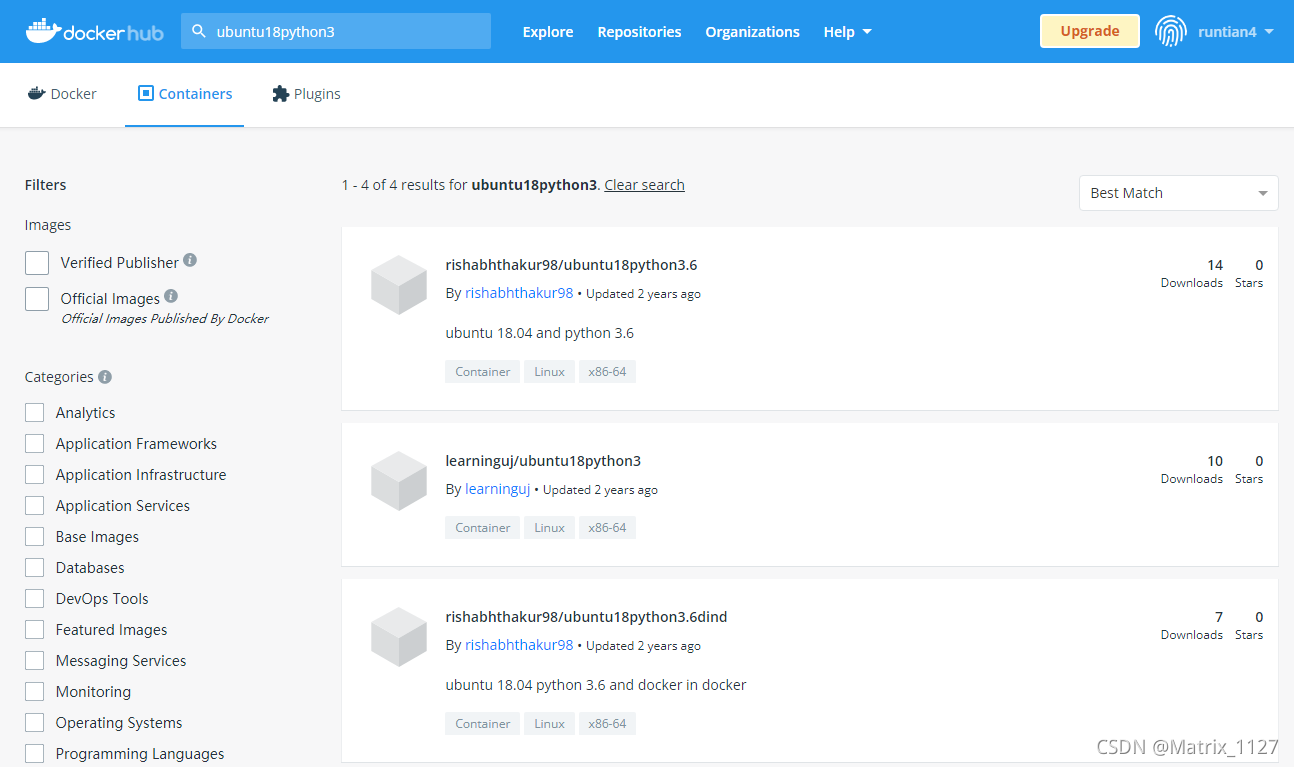The width and height of the screenshot is (1294, 767).
Task: Open the runtian4 account dropdown
Action: [x=1235, y=31]
